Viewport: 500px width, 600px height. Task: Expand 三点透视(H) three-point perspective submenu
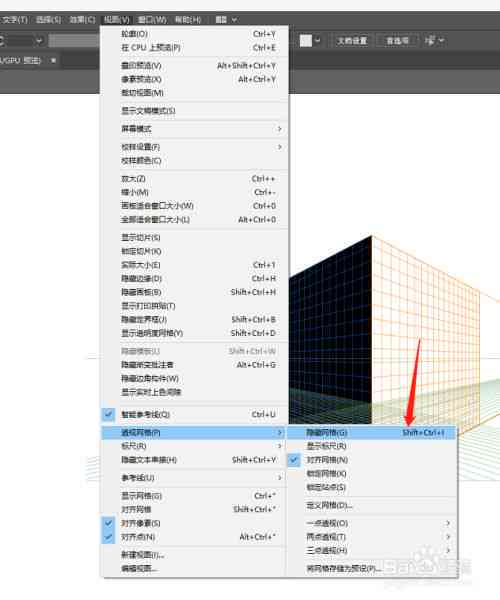[x=372, y=551]
